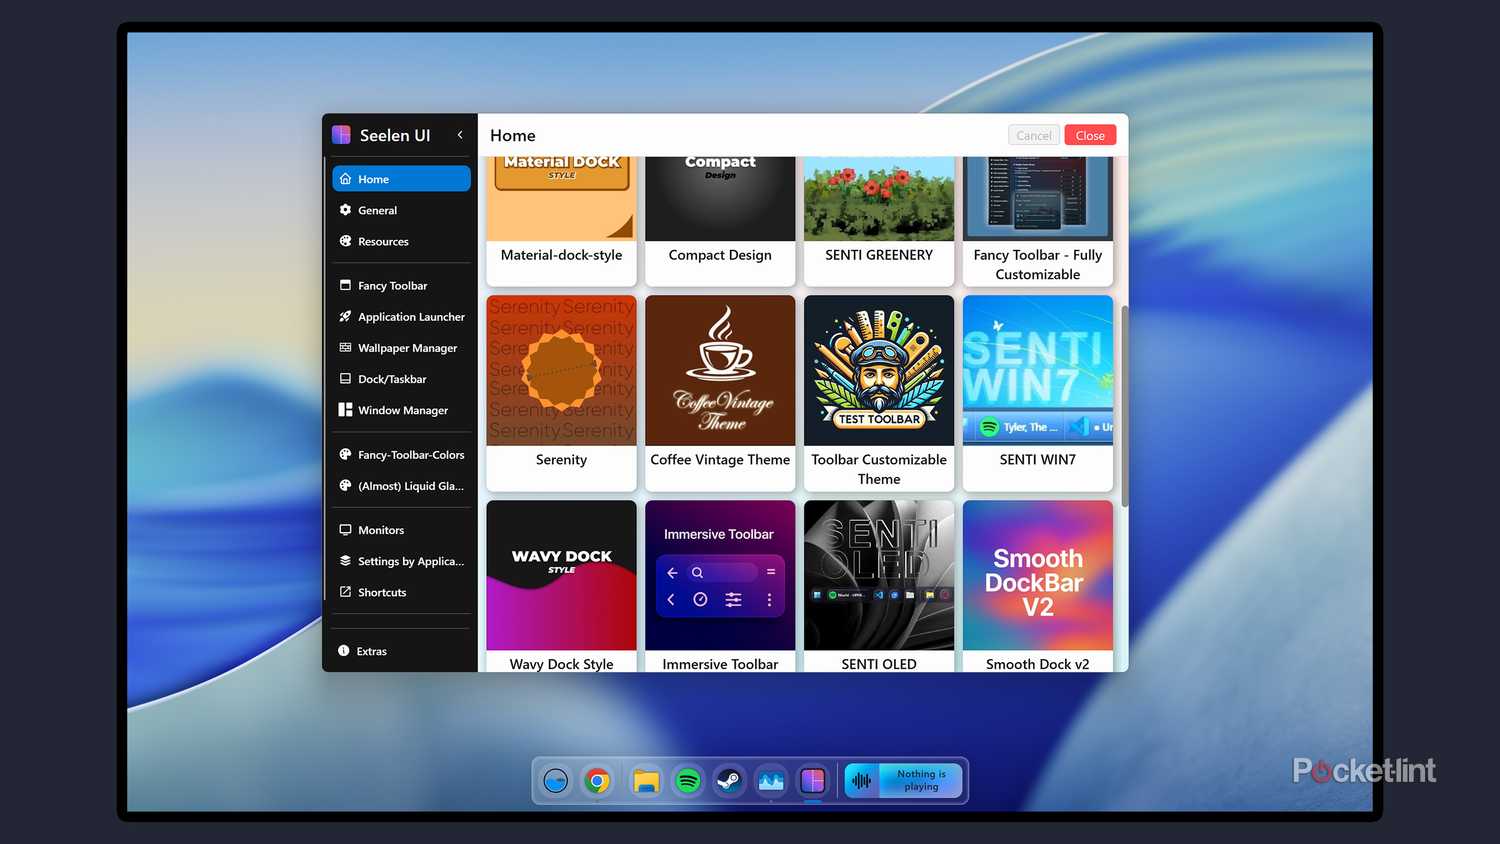This screenshot has width=1500, height=844.
Task: Open Fancy-Toolbar-Colors theme settings
Action: (401, 454)
